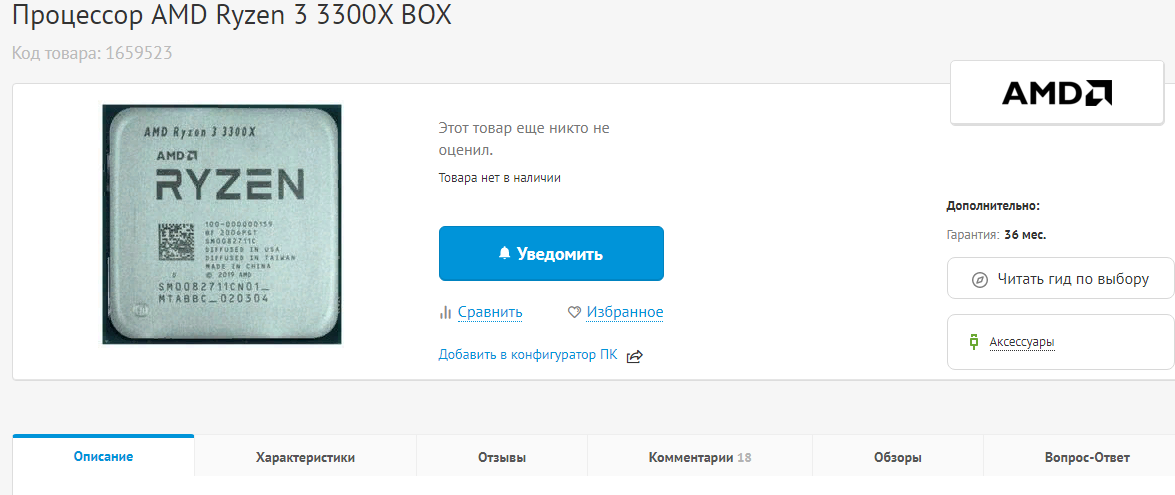Image resolution: width=1175 pixels, height=495 pixels.
Task: Open the Вопрос-Ответ tab
Action: (x=1087, y=458)
